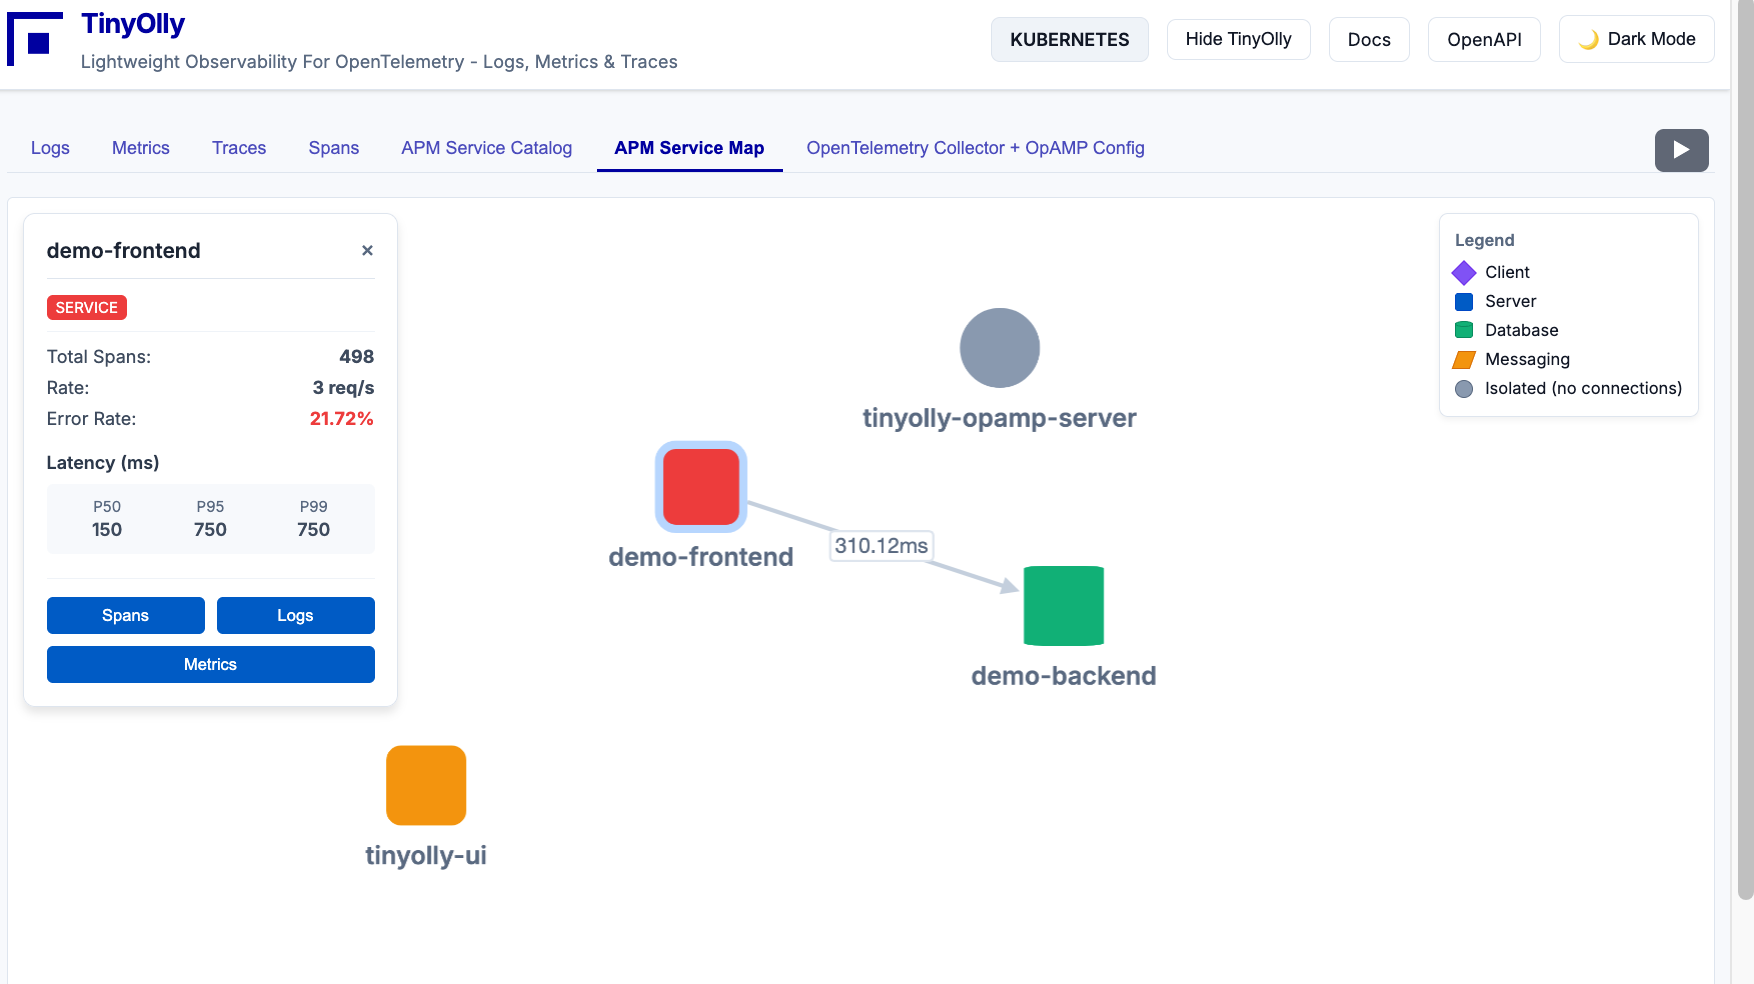This screenshot has width=1754, height=984.
Task: Open the OpenAPI link
Action: [1483, 40]
